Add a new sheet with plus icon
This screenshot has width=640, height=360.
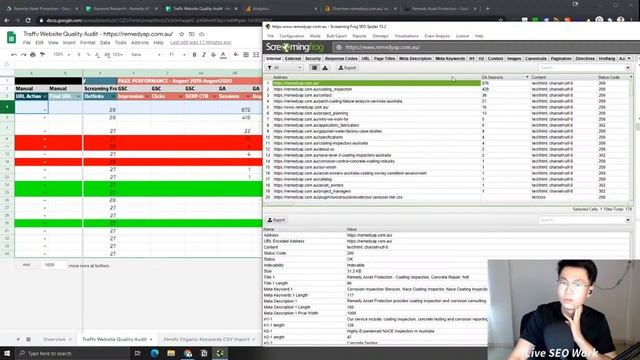click(18, 339)
